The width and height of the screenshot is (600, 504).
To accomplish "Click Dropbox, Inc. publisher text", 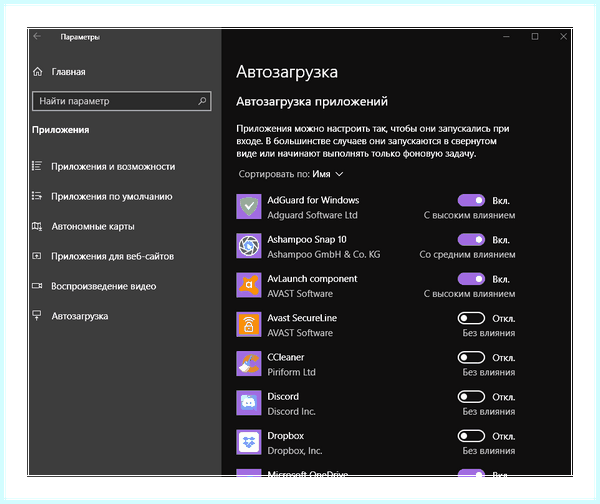I will coord(295,451).
